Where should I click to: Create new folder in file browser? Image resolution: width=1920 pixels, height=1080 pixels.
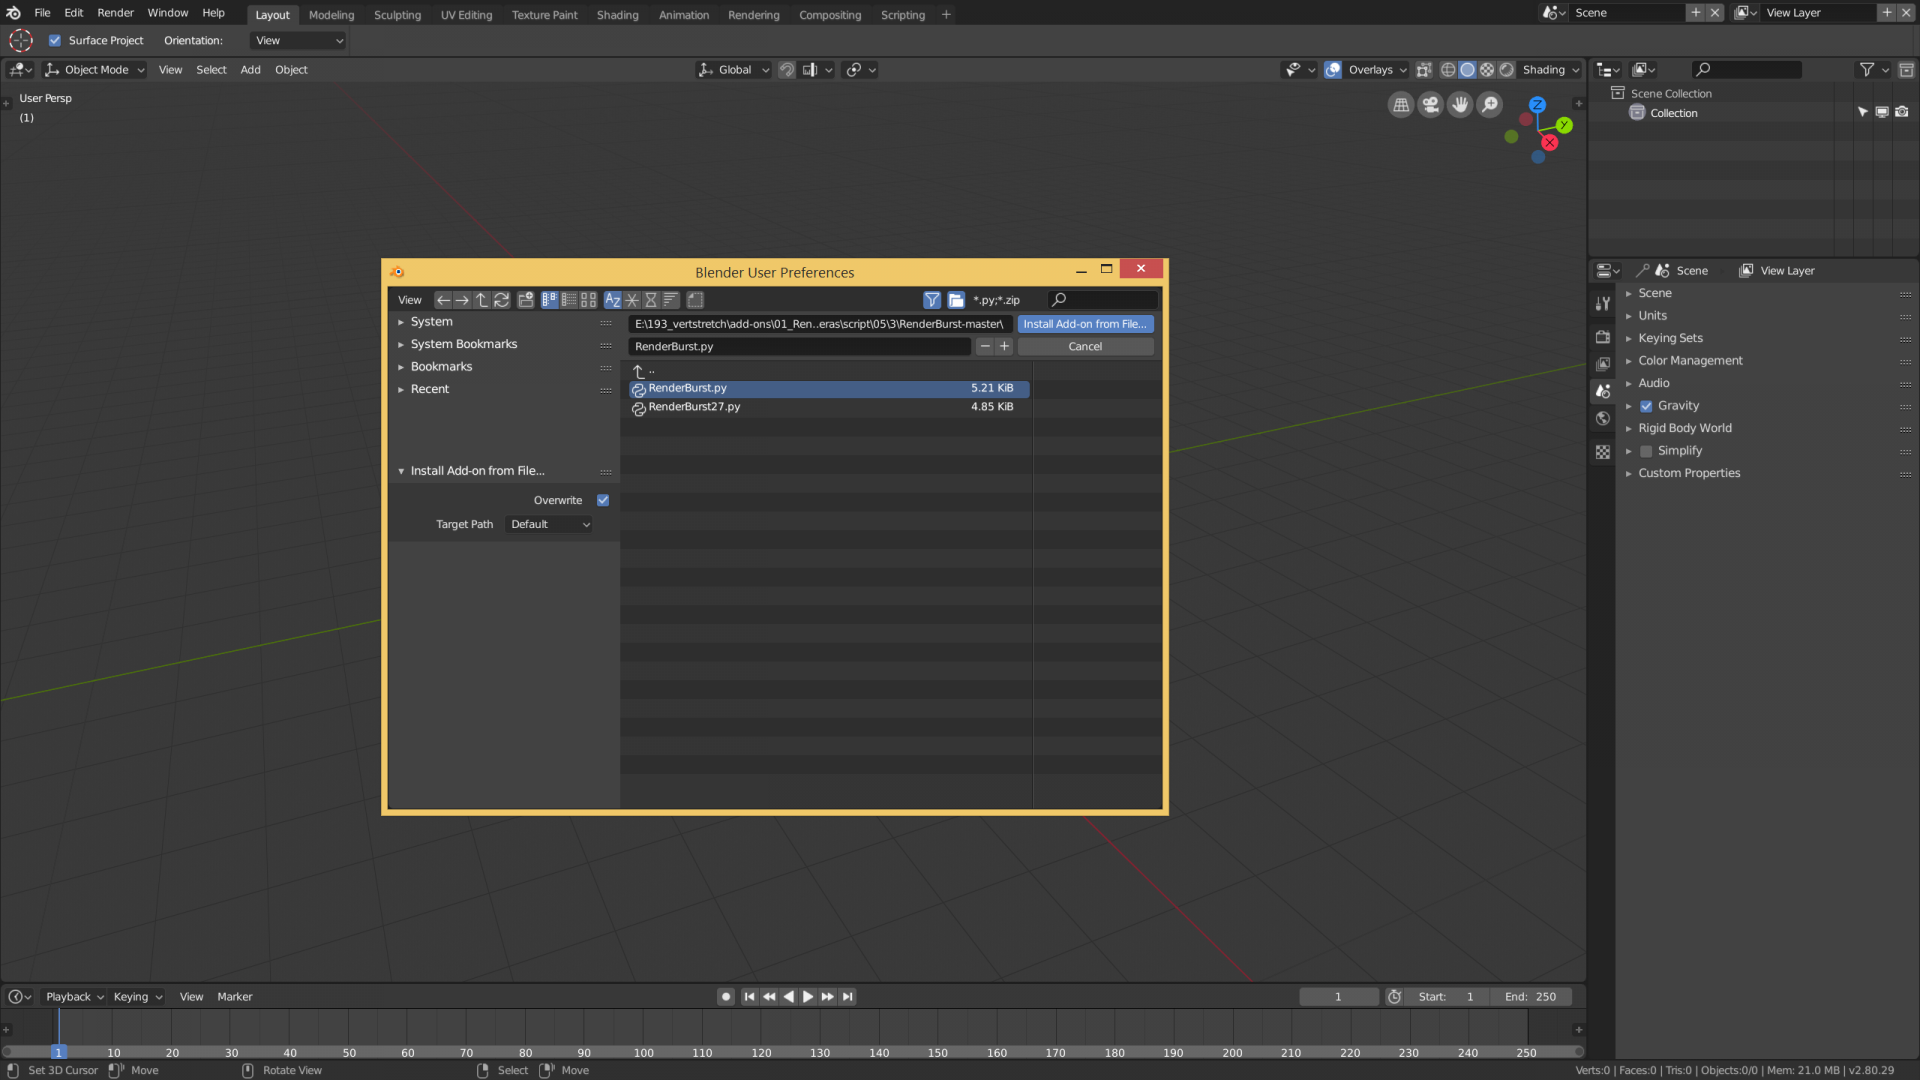tap(526, 300)
